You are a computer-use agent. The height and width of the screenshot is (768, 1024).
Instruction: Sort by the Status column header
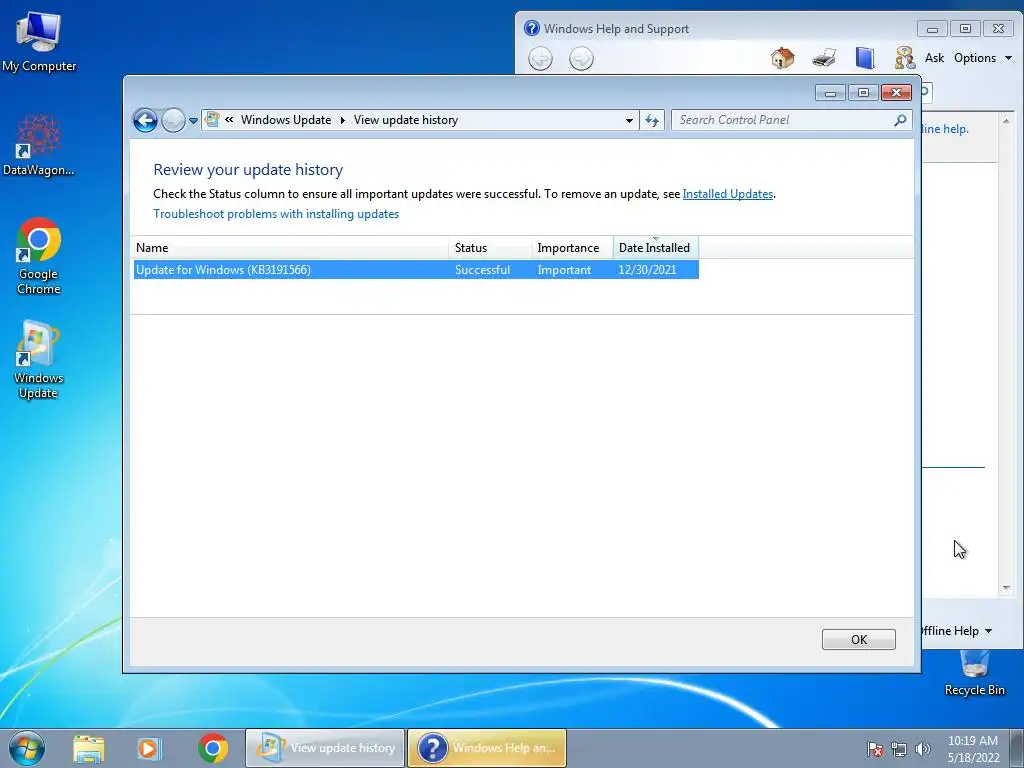click(x=490, y=248)
